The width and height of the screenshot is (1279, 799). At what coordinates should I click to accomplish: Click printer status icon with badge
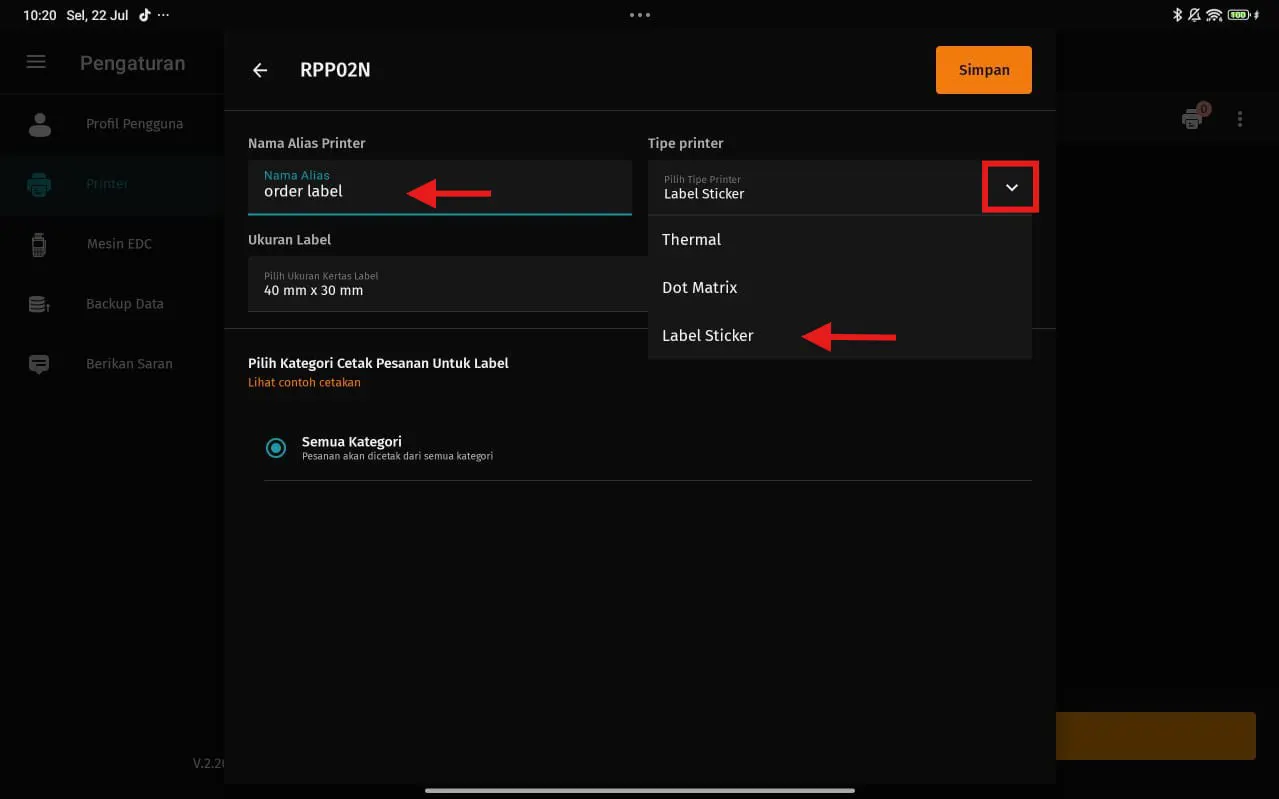pos(1192,119)
